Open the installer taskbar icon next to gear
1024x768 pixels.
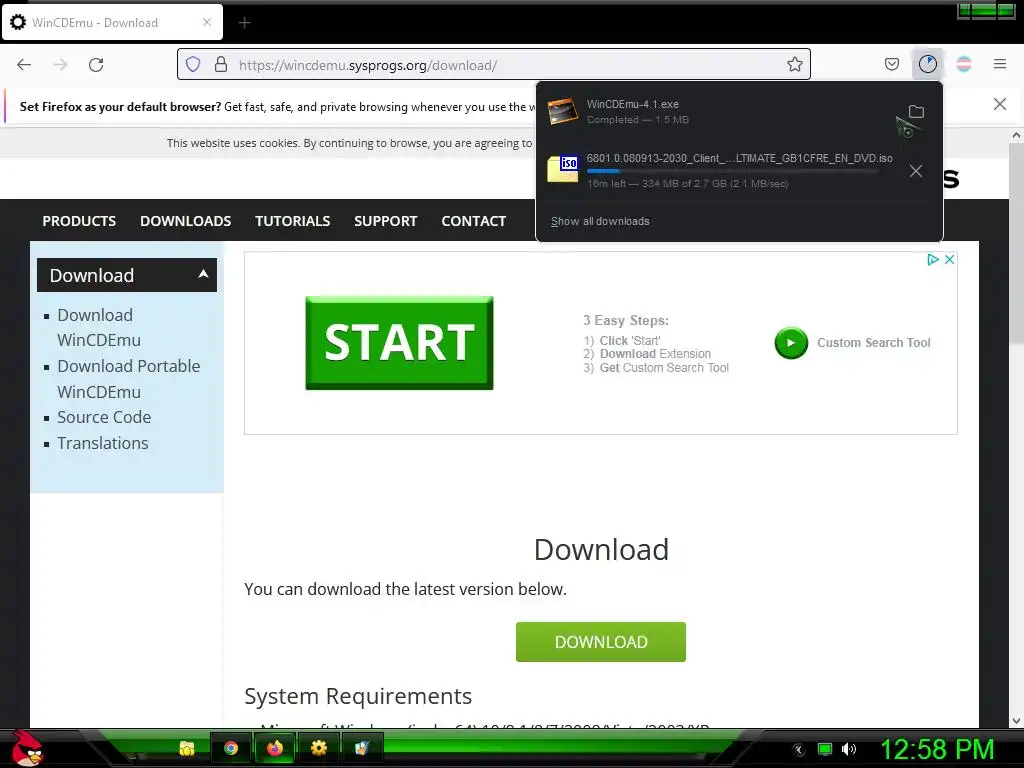[x=362, y=748]
